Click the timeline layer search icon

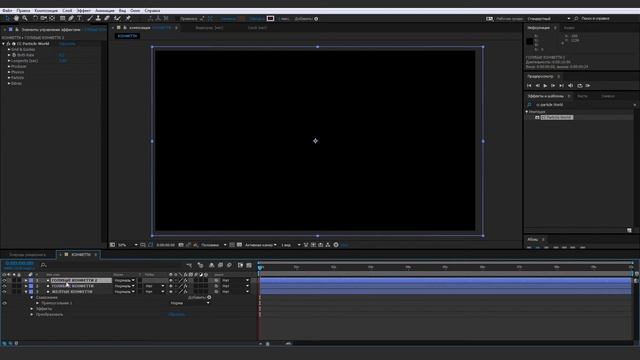[x=44, y=265]
